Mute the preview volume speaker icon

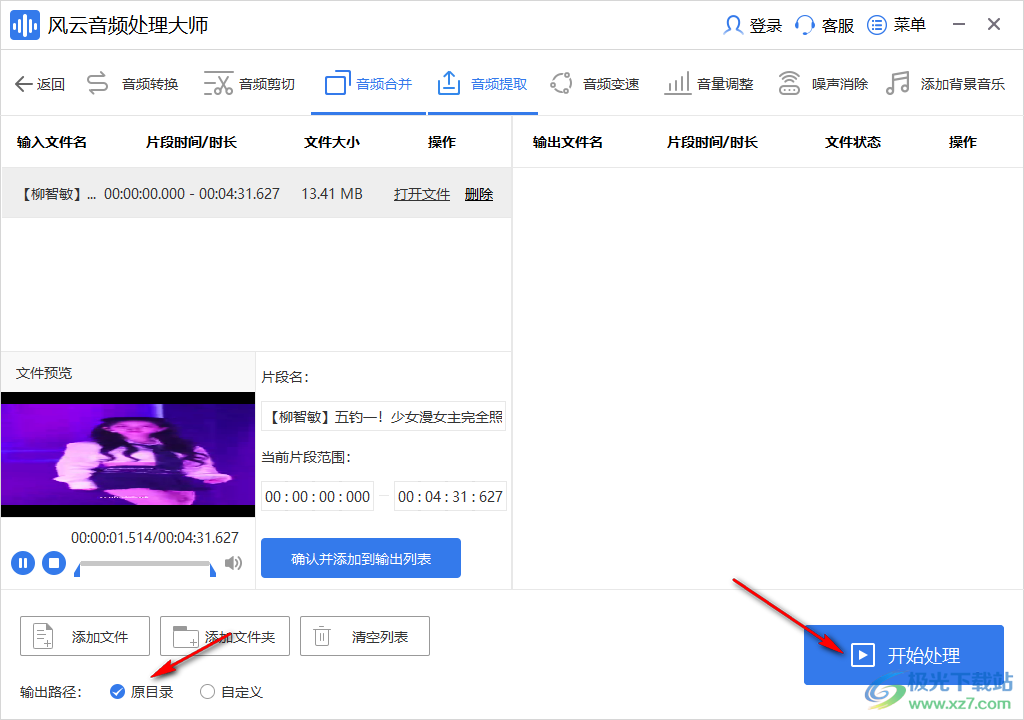click(233, 562)
